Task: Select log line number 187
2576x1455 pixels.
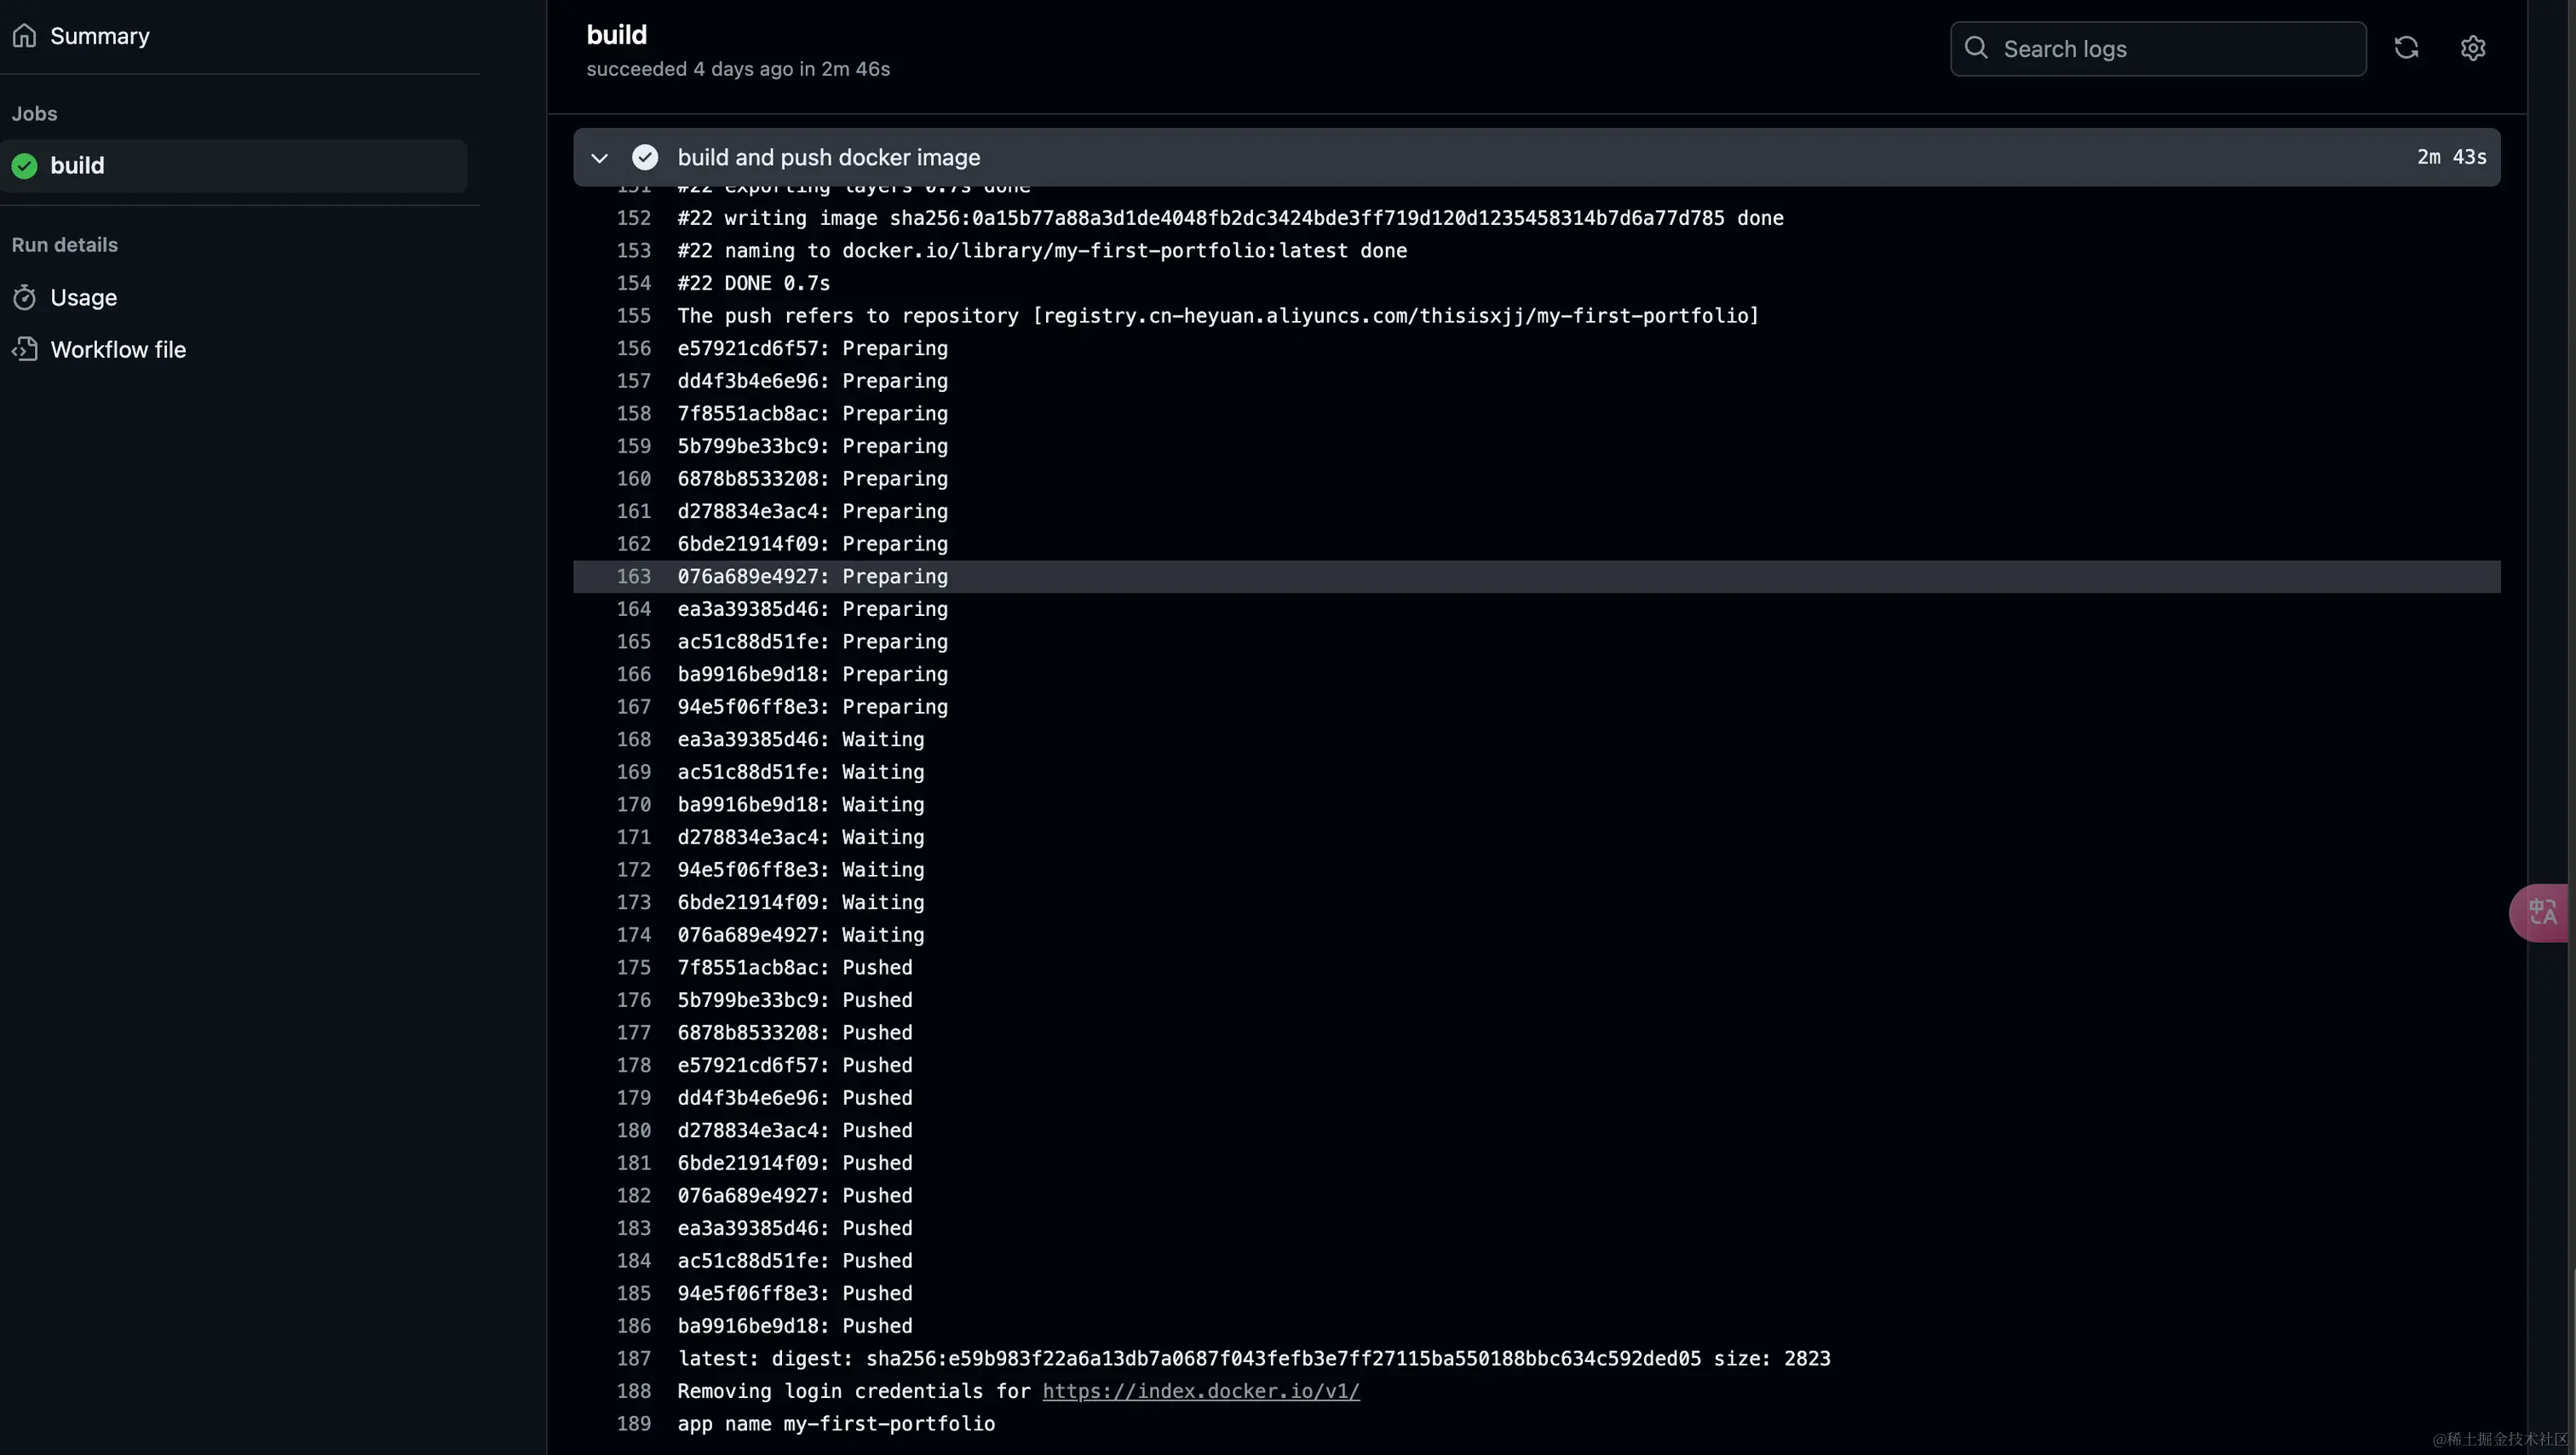Action: click(x=634, y=1359)
